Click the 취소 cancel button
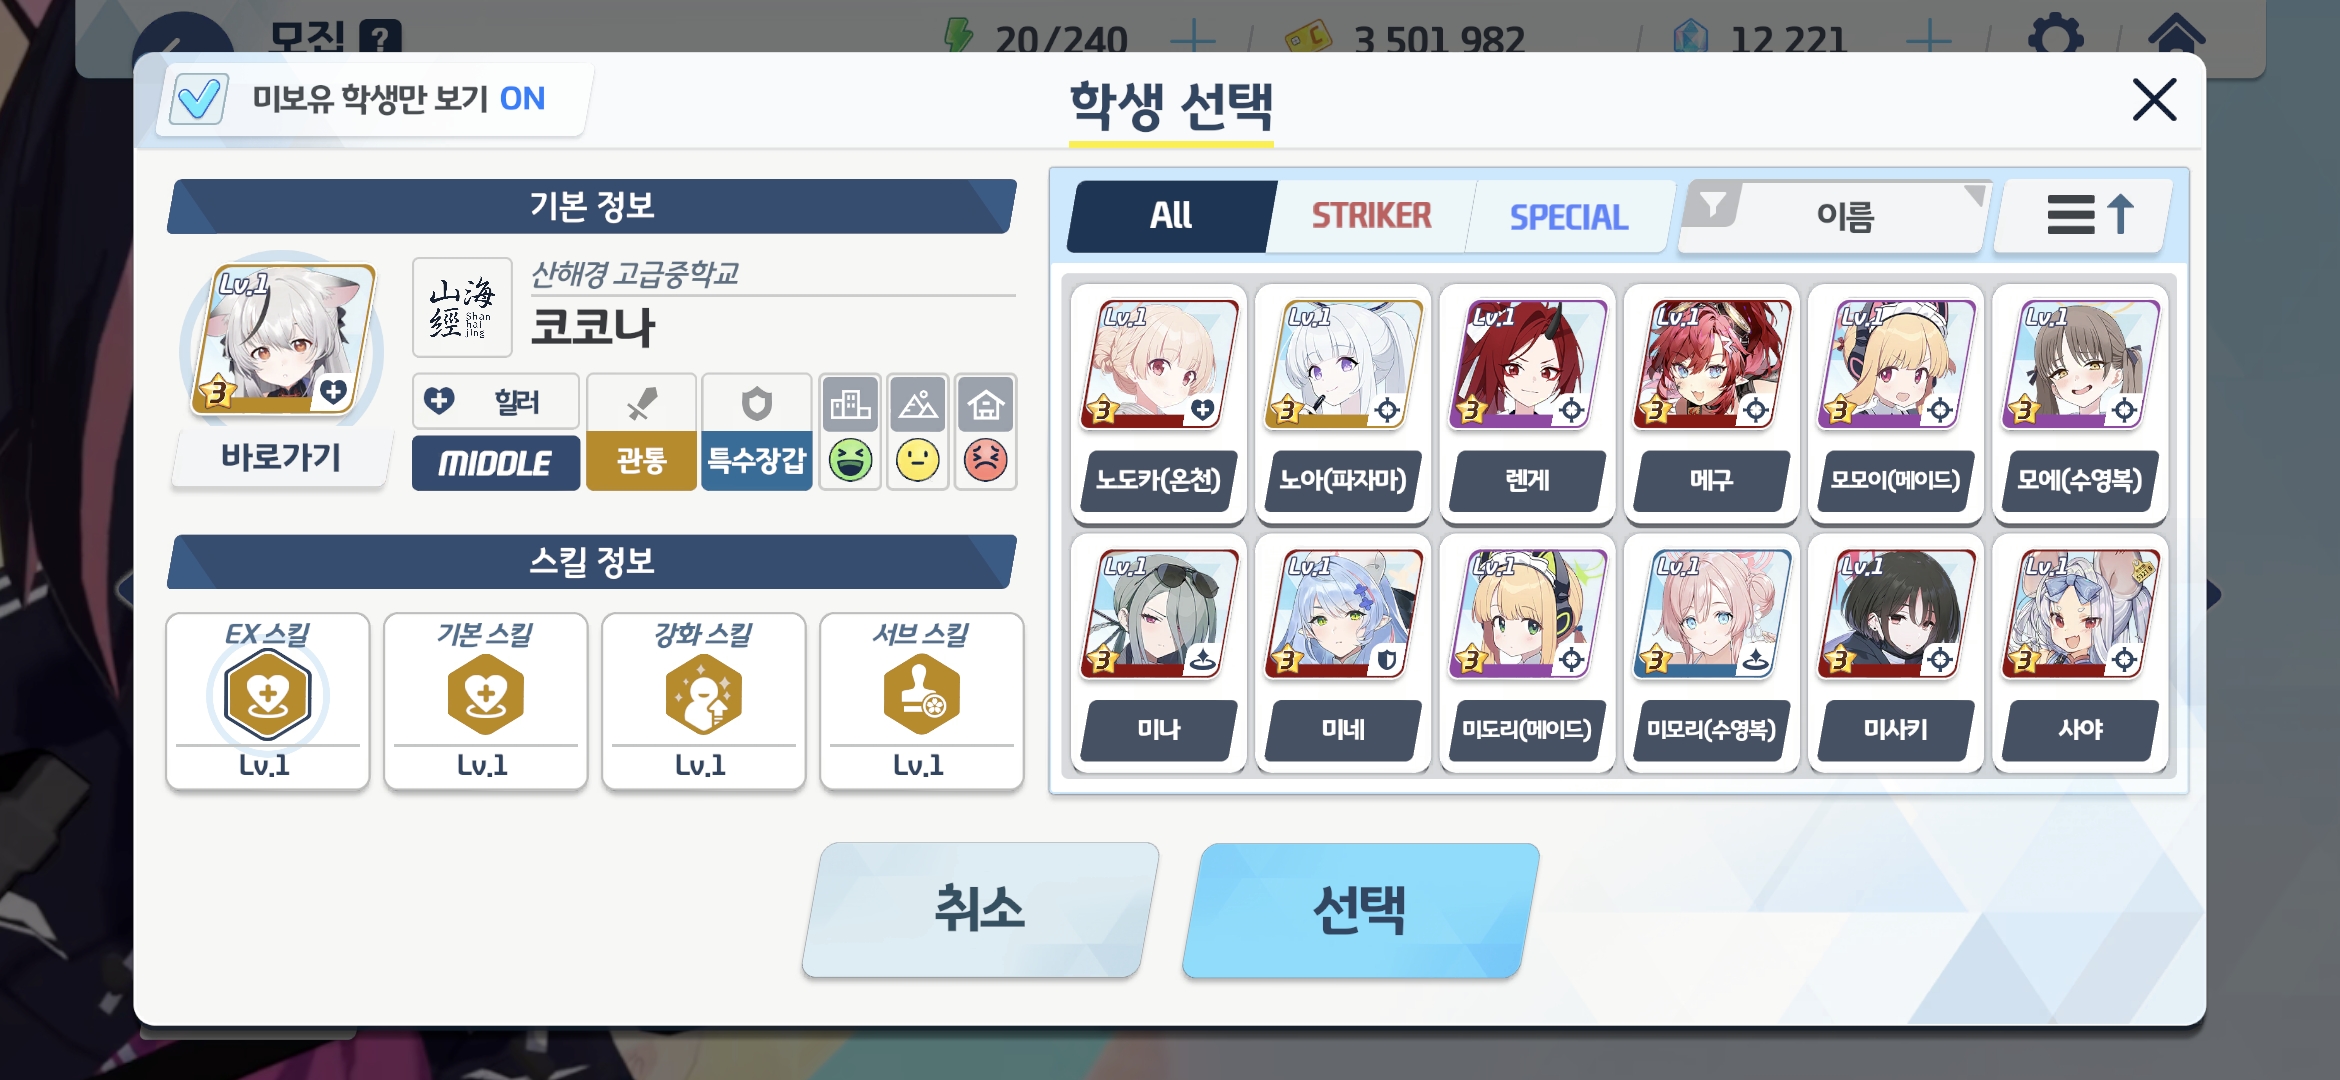This screenshot has height=1080, width=2340. click(980, 910)
